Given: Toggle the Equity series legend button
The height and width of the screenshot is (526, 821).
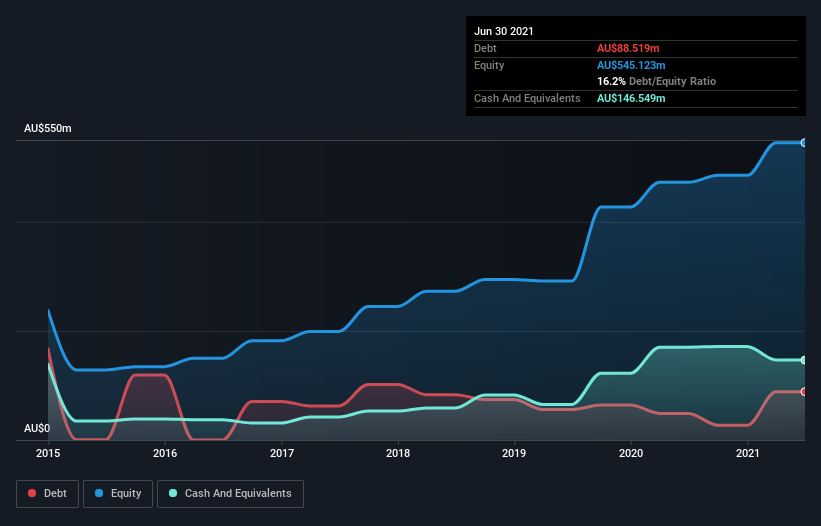Looking at the screenshot, I should [x=118, y=494].
